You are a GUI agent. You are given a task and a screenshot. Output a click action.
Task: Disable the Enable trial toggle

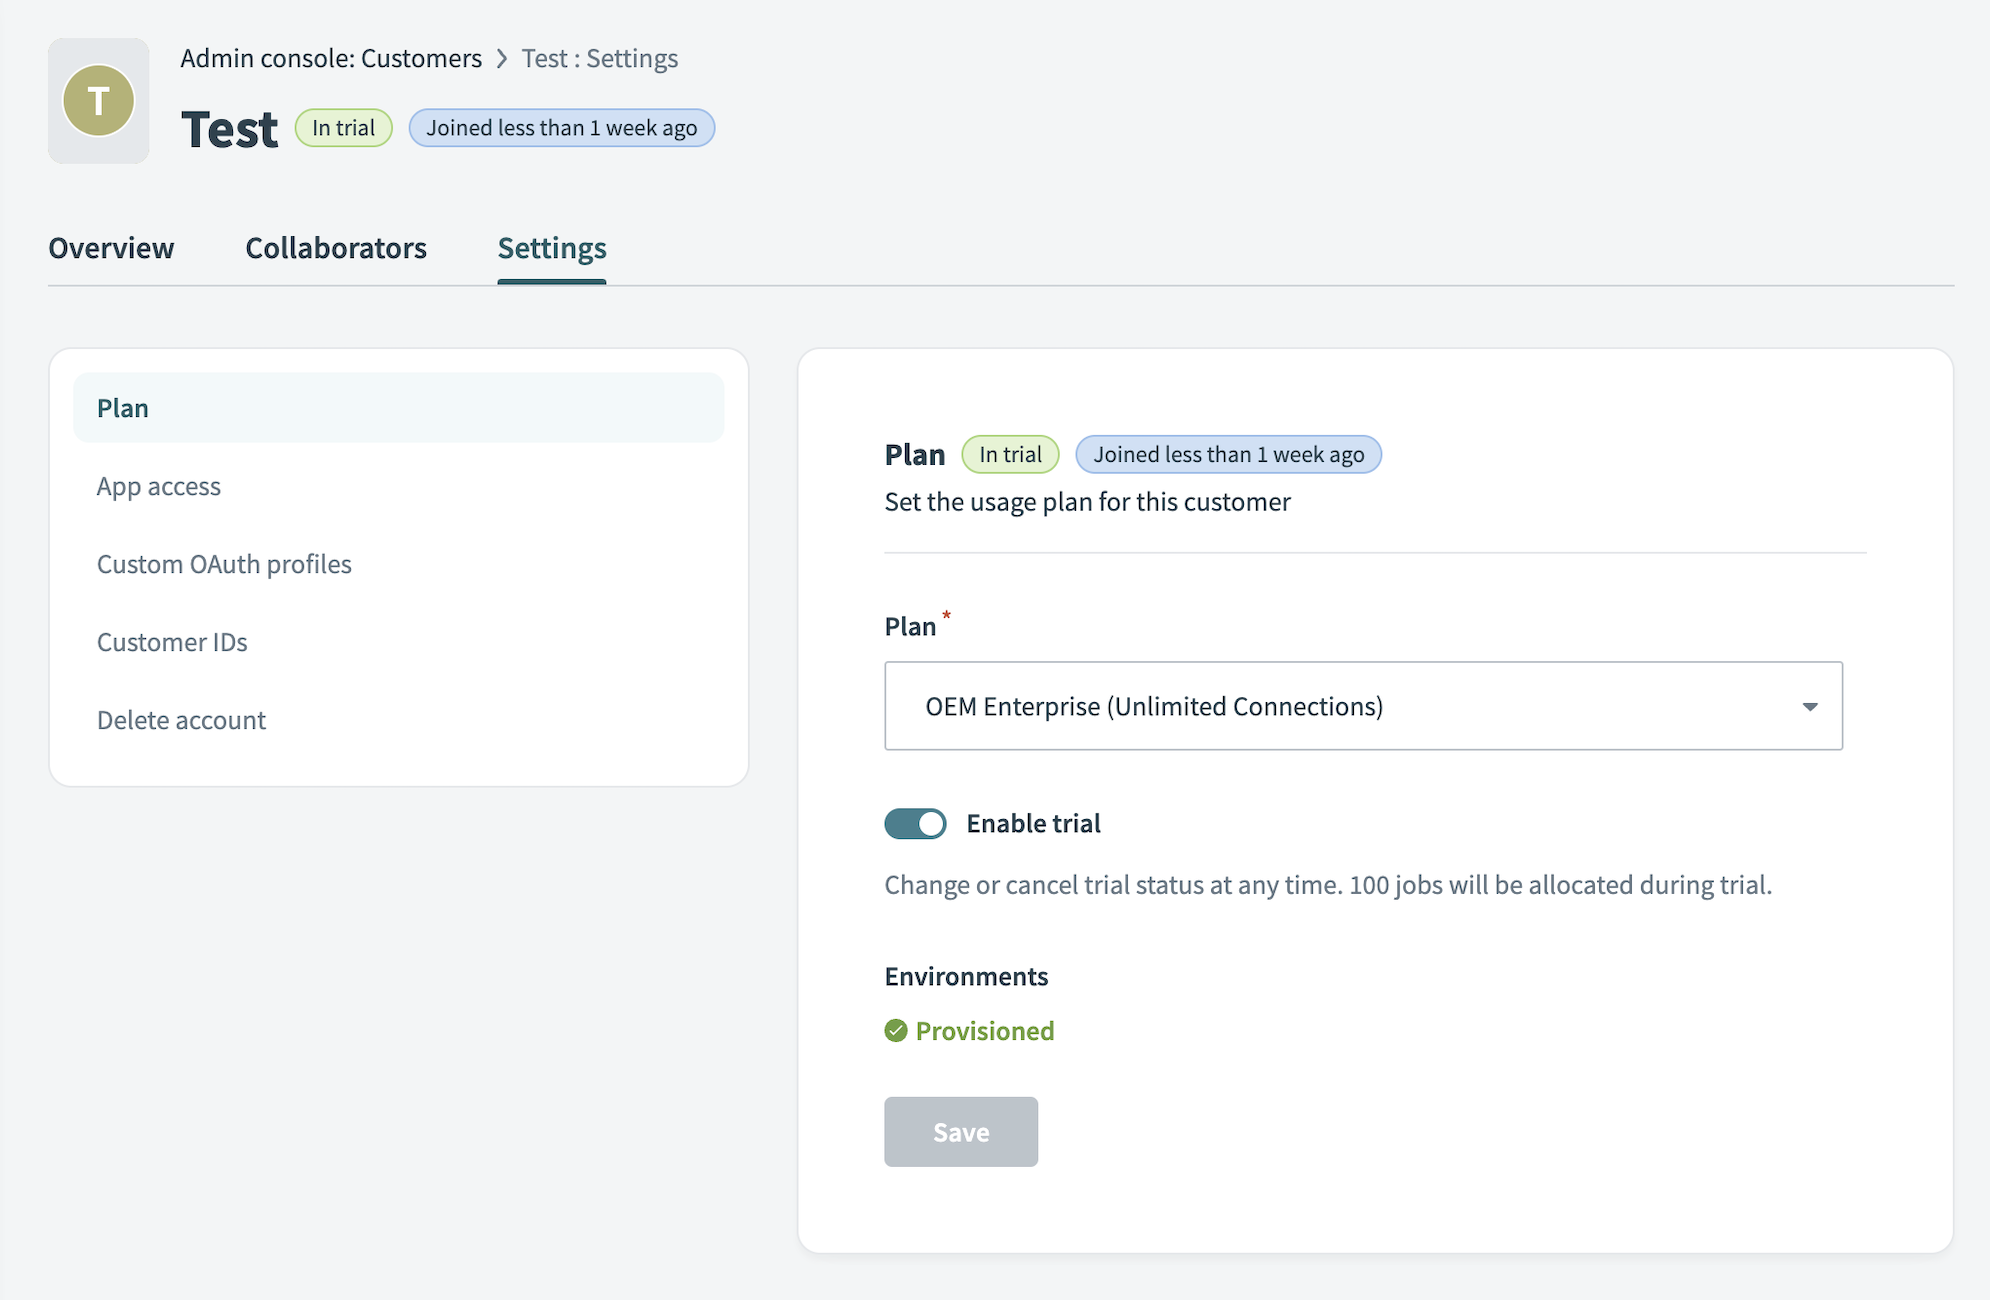click(914, 823)
